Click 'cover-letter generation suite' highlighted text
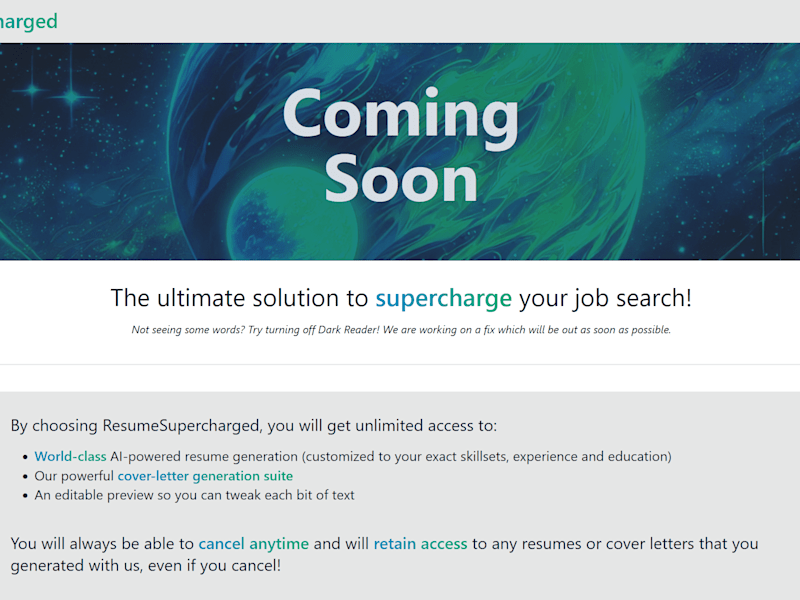800x600 pixels. tap(205, 476)
